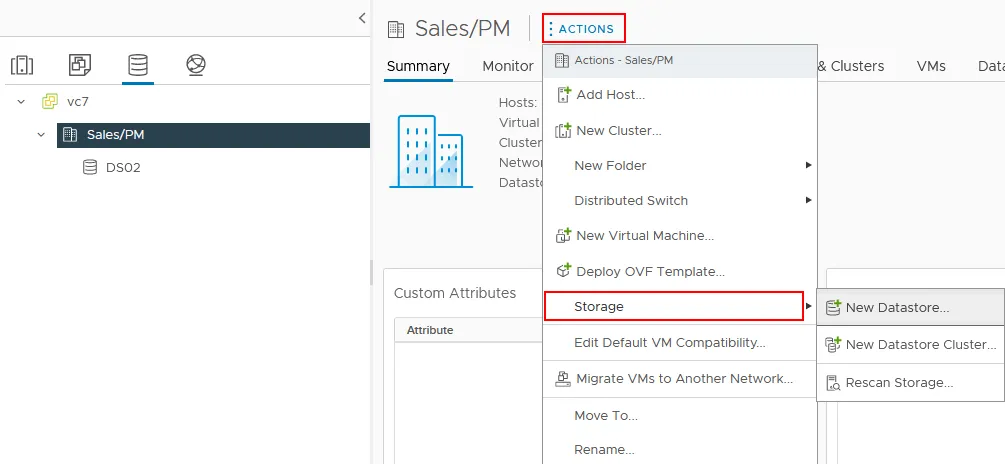Viewport: 1005px width, 464px height.
Task: Open the Hosts and Clusters inventory view
Action: point(22,65)
